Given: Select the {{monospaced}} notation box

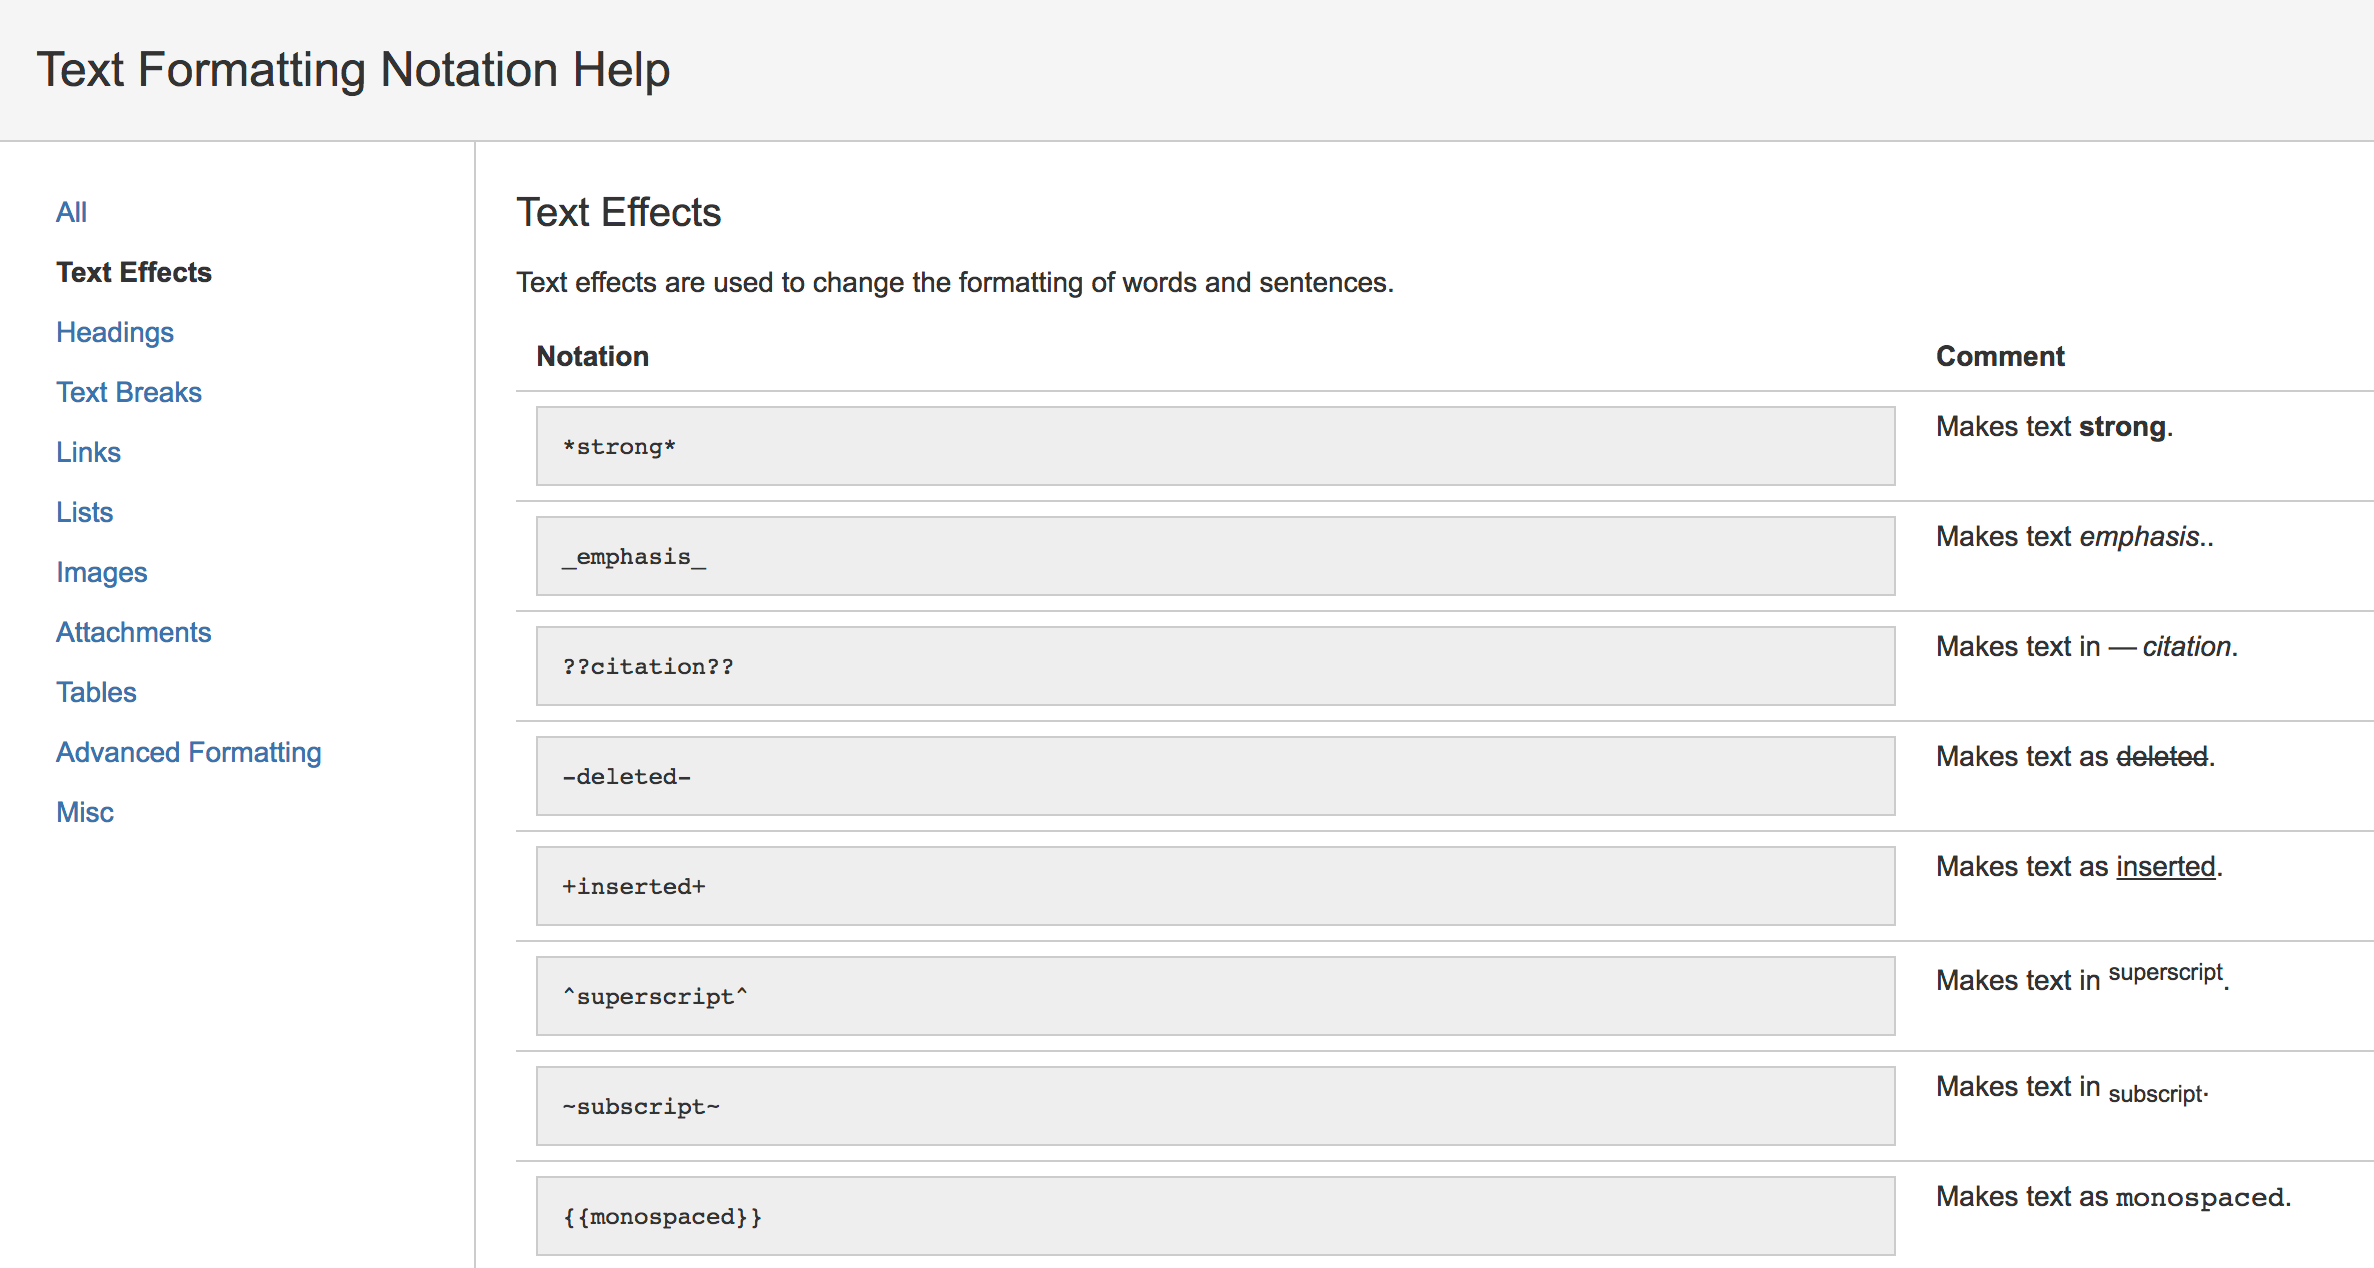Looking at the screenshot, I should [x=1214, y=1215].
